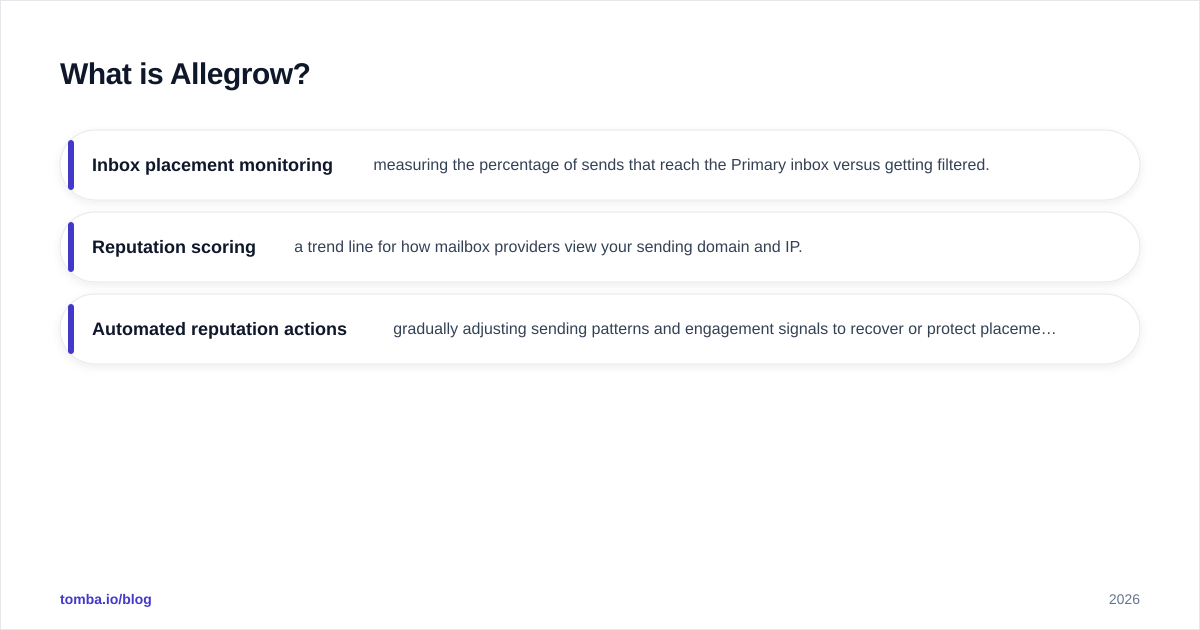Click the 'What is Allegrow?' heading
The height and width of the screenshot is (630, 1200).
[x=185, y=74]
